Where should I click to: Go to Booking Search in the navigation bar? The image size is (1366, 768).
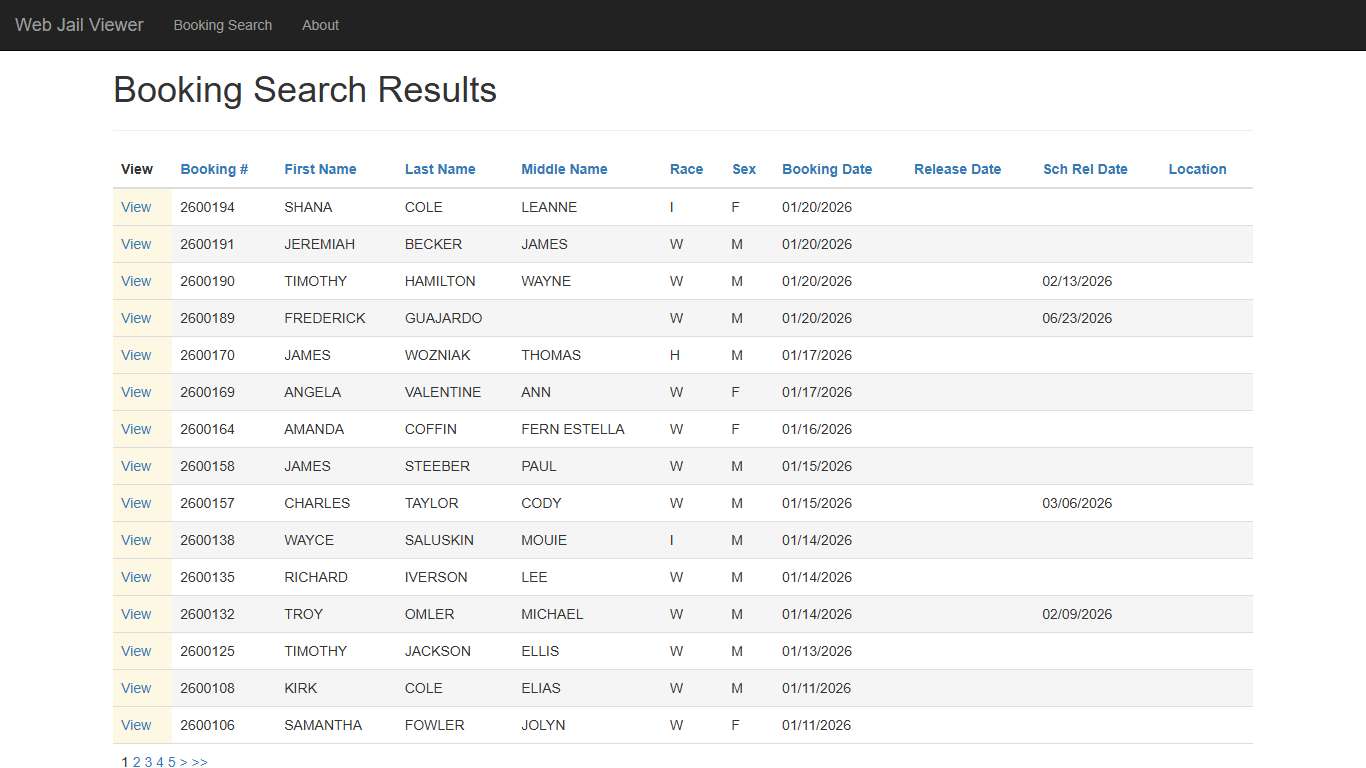(x=222, y=25)
